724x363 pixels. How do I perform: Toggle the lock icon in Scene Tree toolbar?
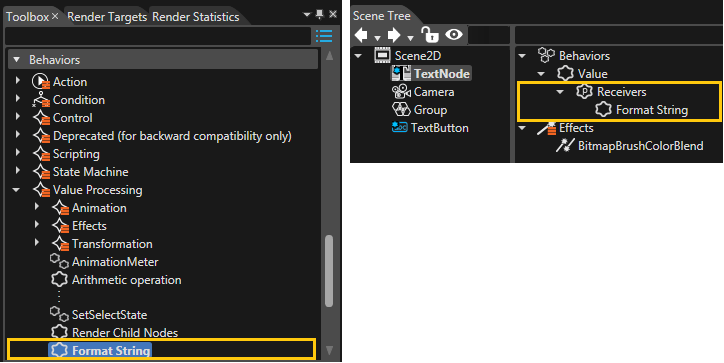pos(429,35)
